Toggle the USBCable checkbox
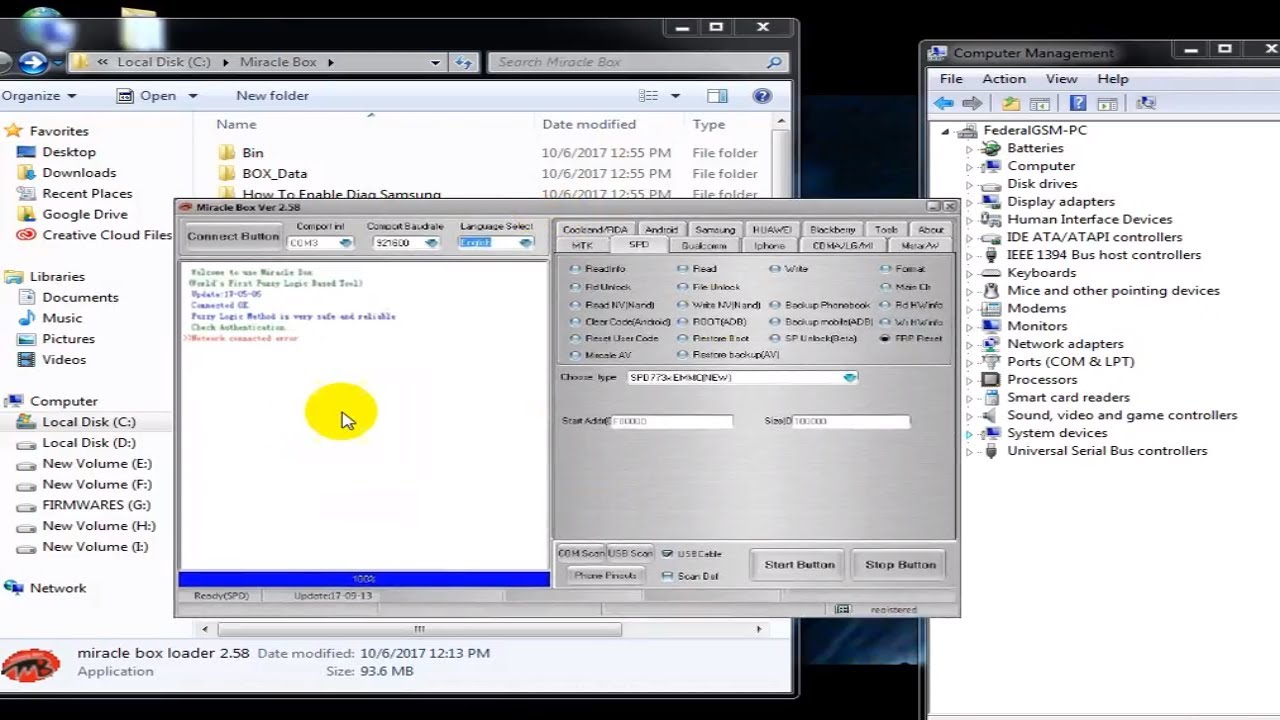 point(667,554)
